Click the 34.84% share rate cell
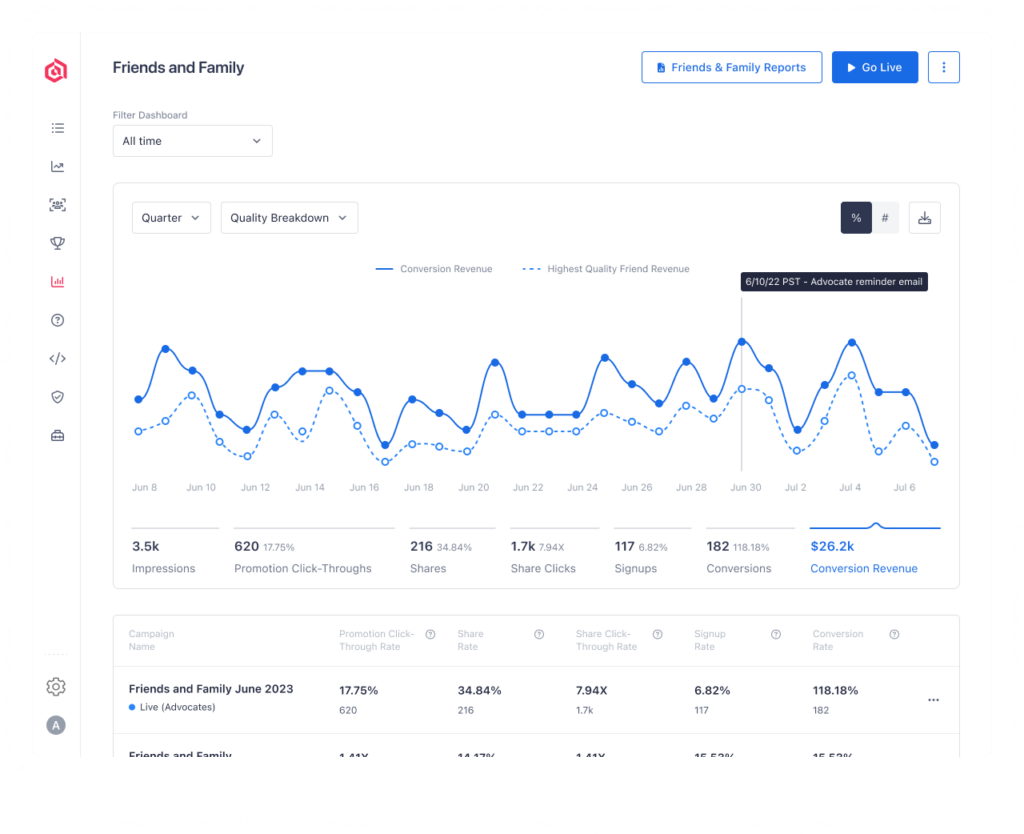The height and width of the screenshot is (834, 1024). (479, 690)
